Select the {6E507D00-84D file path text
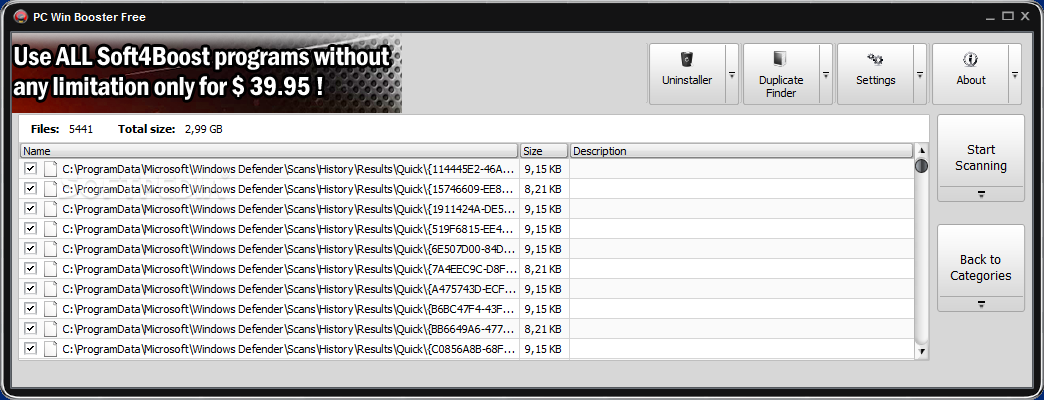This screenshot has width=1044, height=400. tap(288, 249)
